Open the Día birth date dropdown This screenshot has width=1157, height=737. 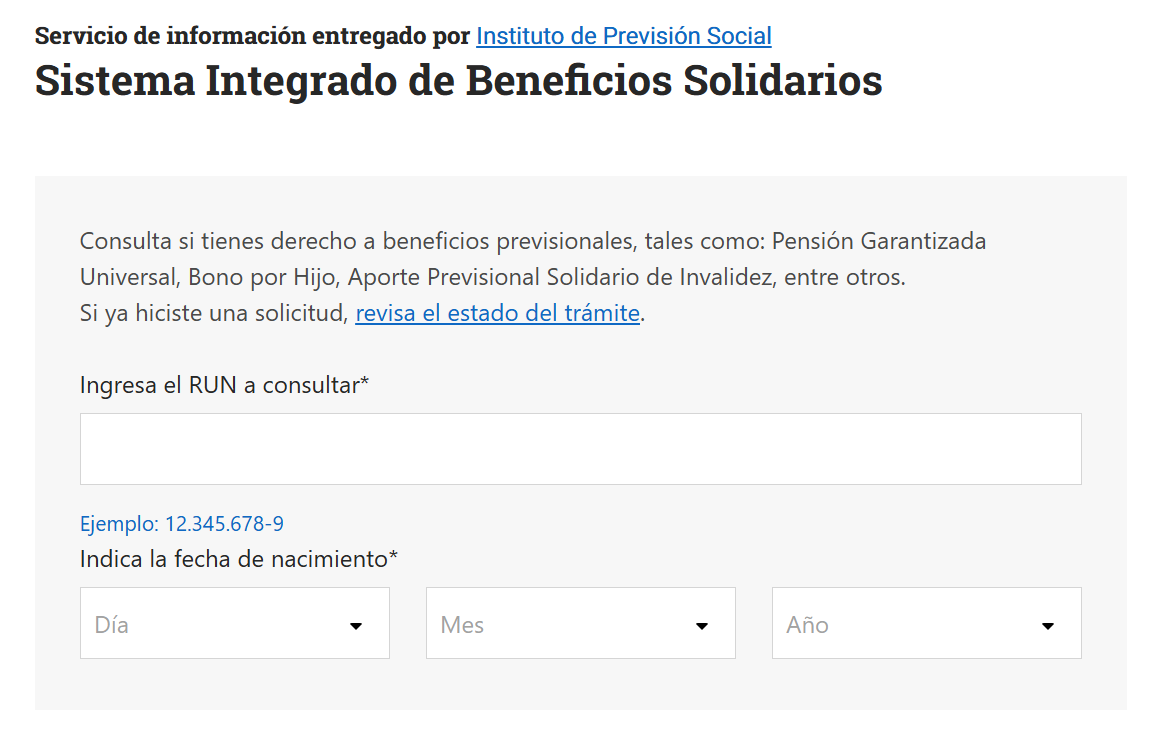pyautogui.click(x=234, y=623)
